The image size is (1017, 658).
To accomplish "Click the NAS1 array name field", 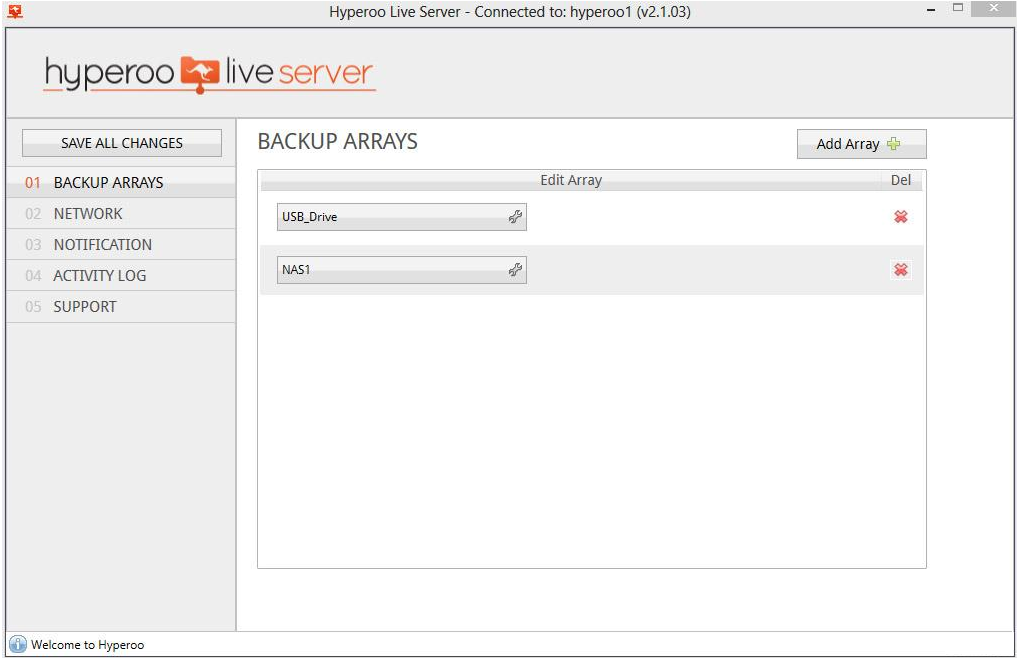I will [390, 270].
